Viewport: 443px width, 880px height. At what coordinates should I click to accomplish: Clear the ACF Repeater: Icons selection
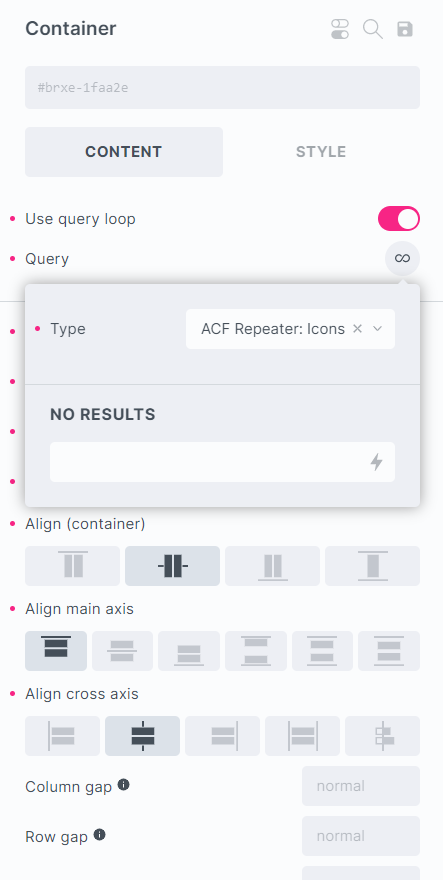(x=357, y=329)
